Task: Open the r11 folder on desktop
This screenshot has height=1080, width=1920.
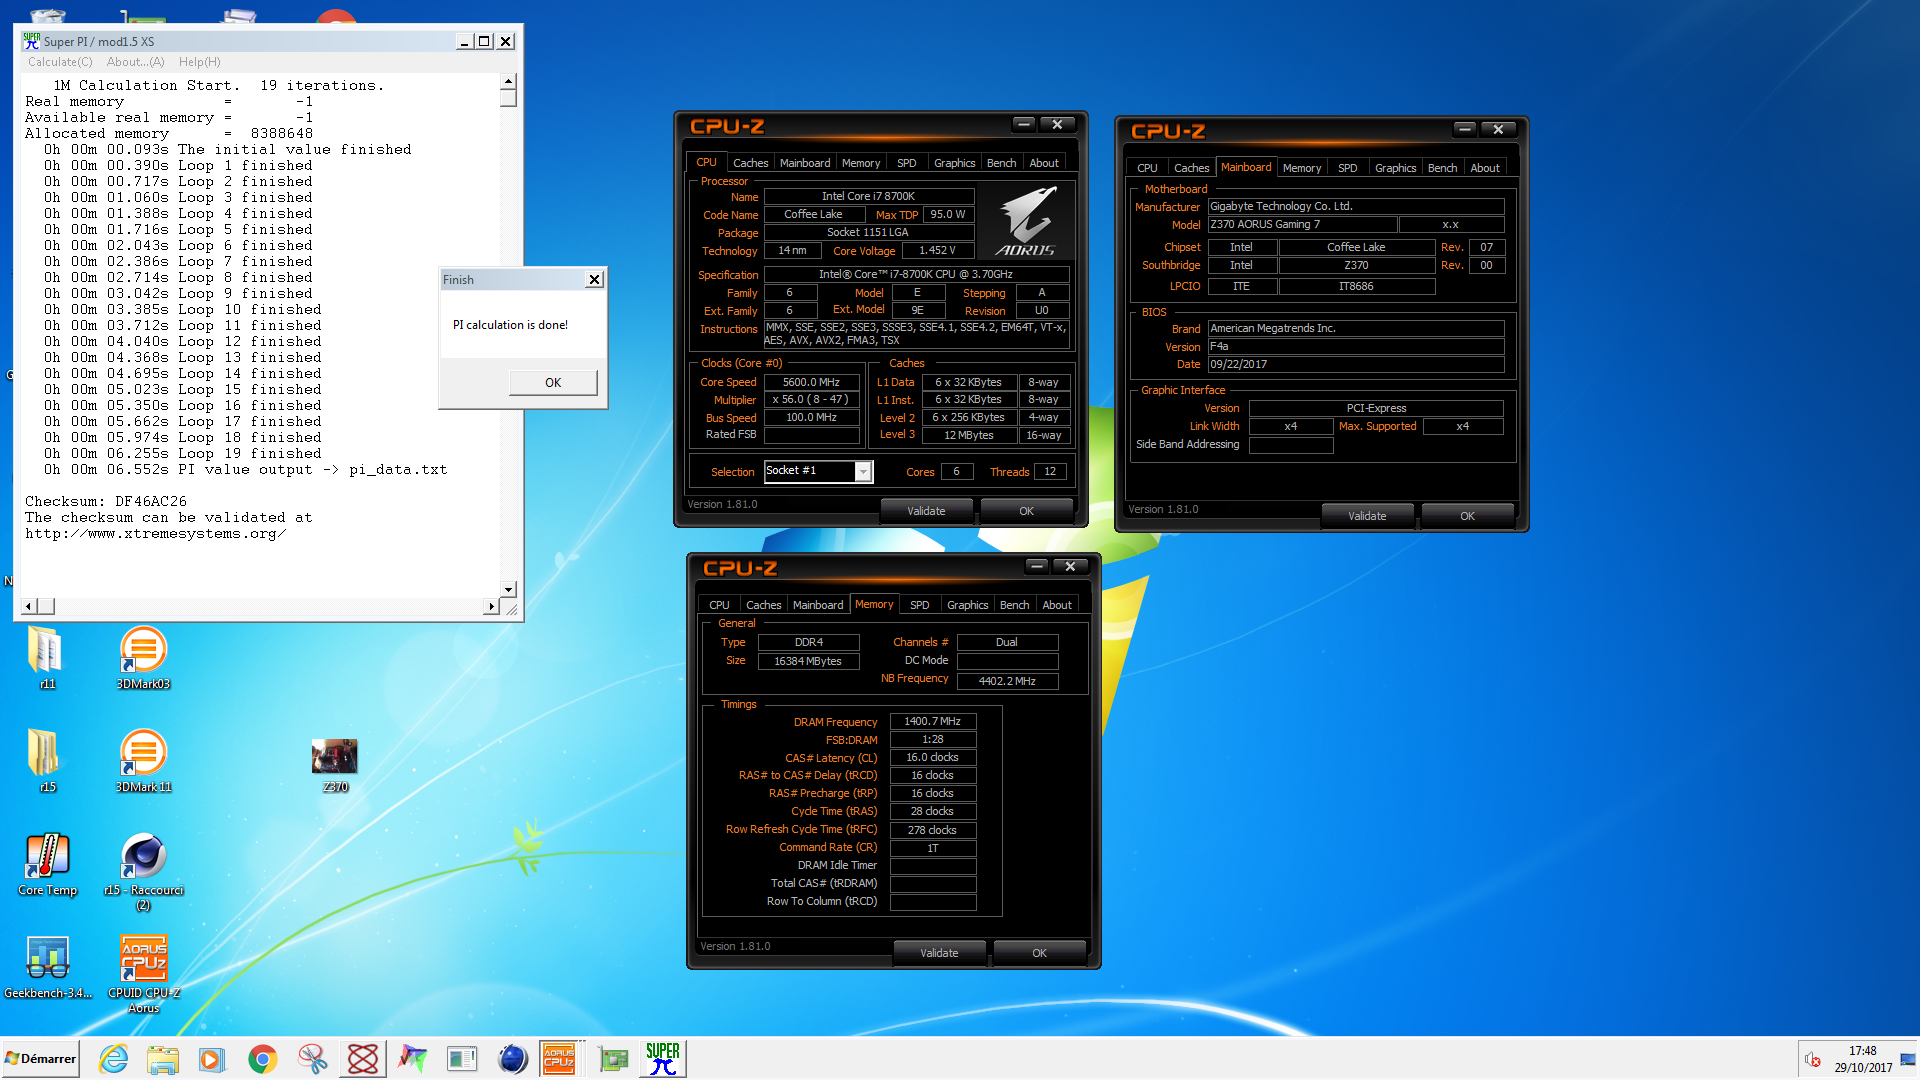Action: point(46,657)
